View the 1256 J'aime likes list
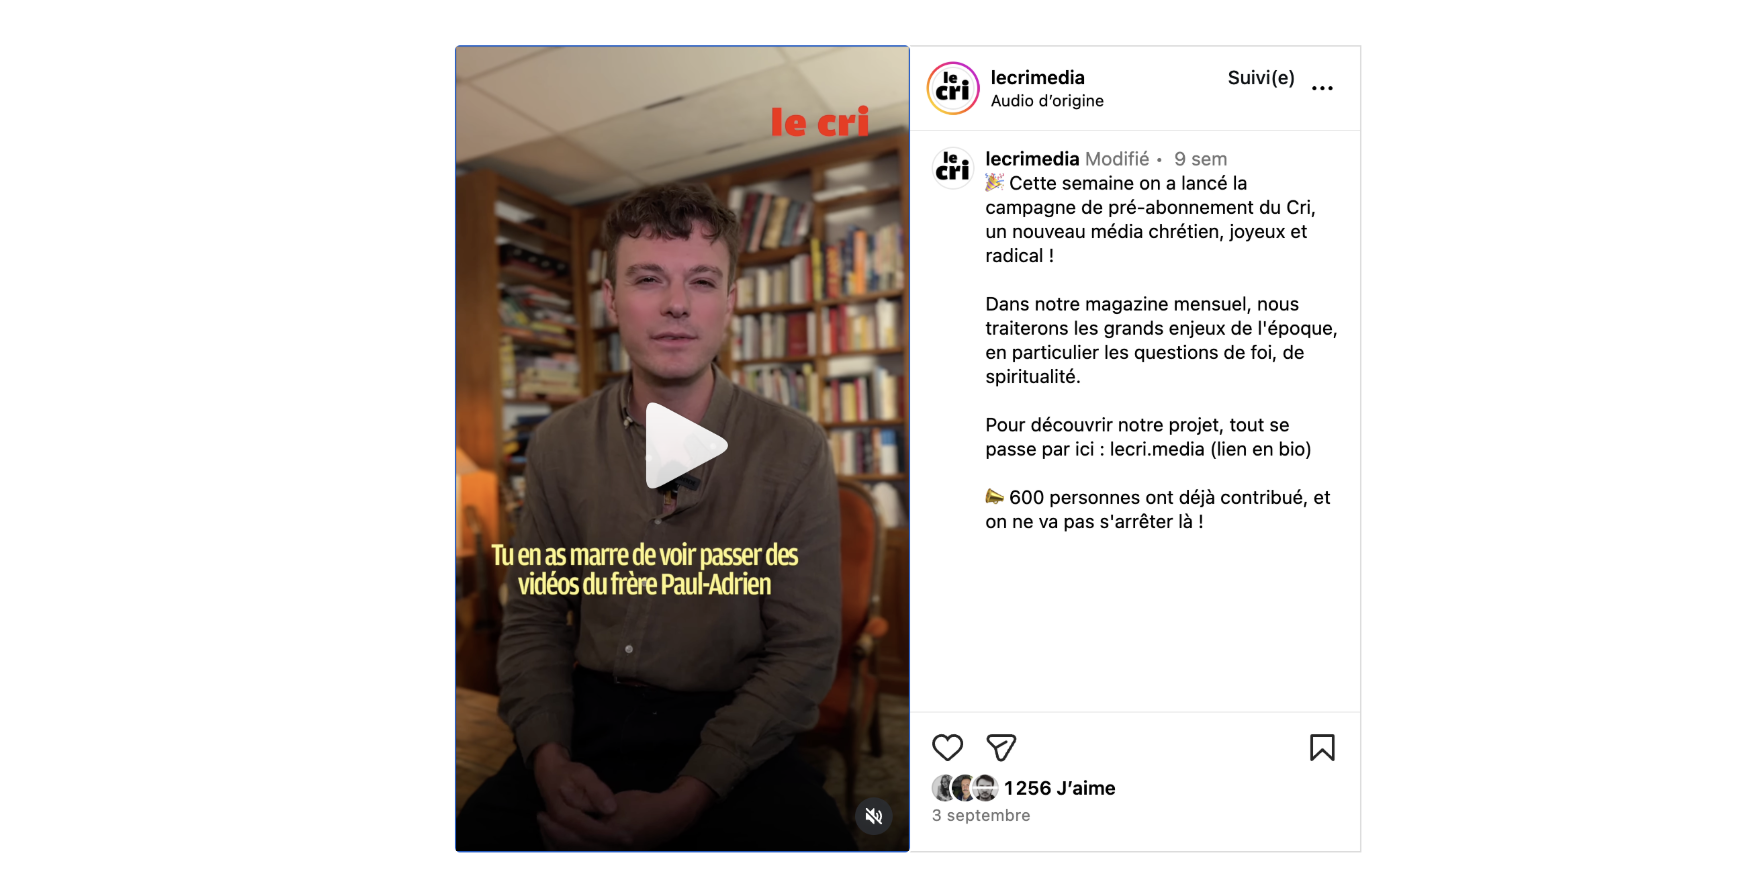 1059,788
